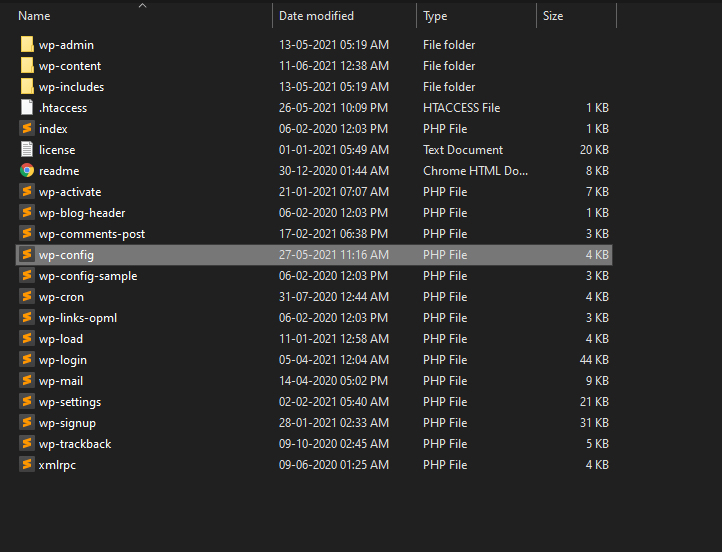This screenshot has width=722, height=552.
Task: Select the wp-blog-header file name
Action: (x=82, y=213)
